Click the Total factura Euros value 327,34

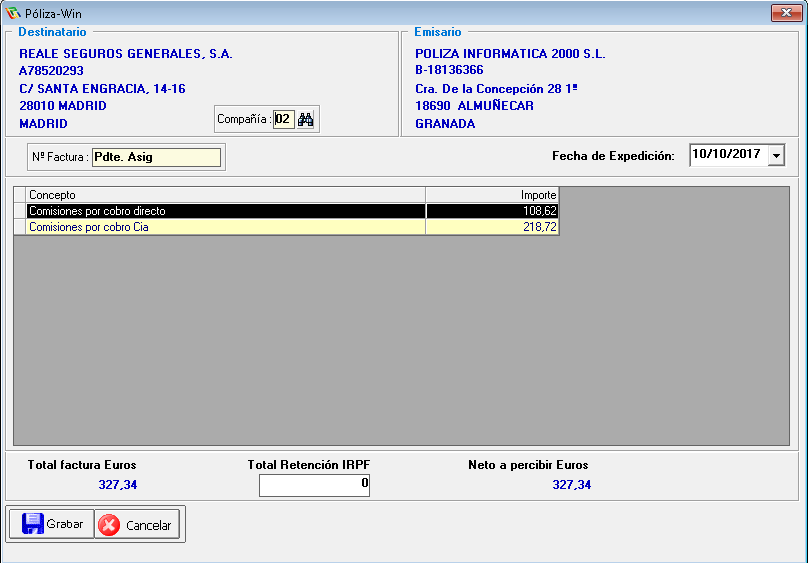click(117, 485)
